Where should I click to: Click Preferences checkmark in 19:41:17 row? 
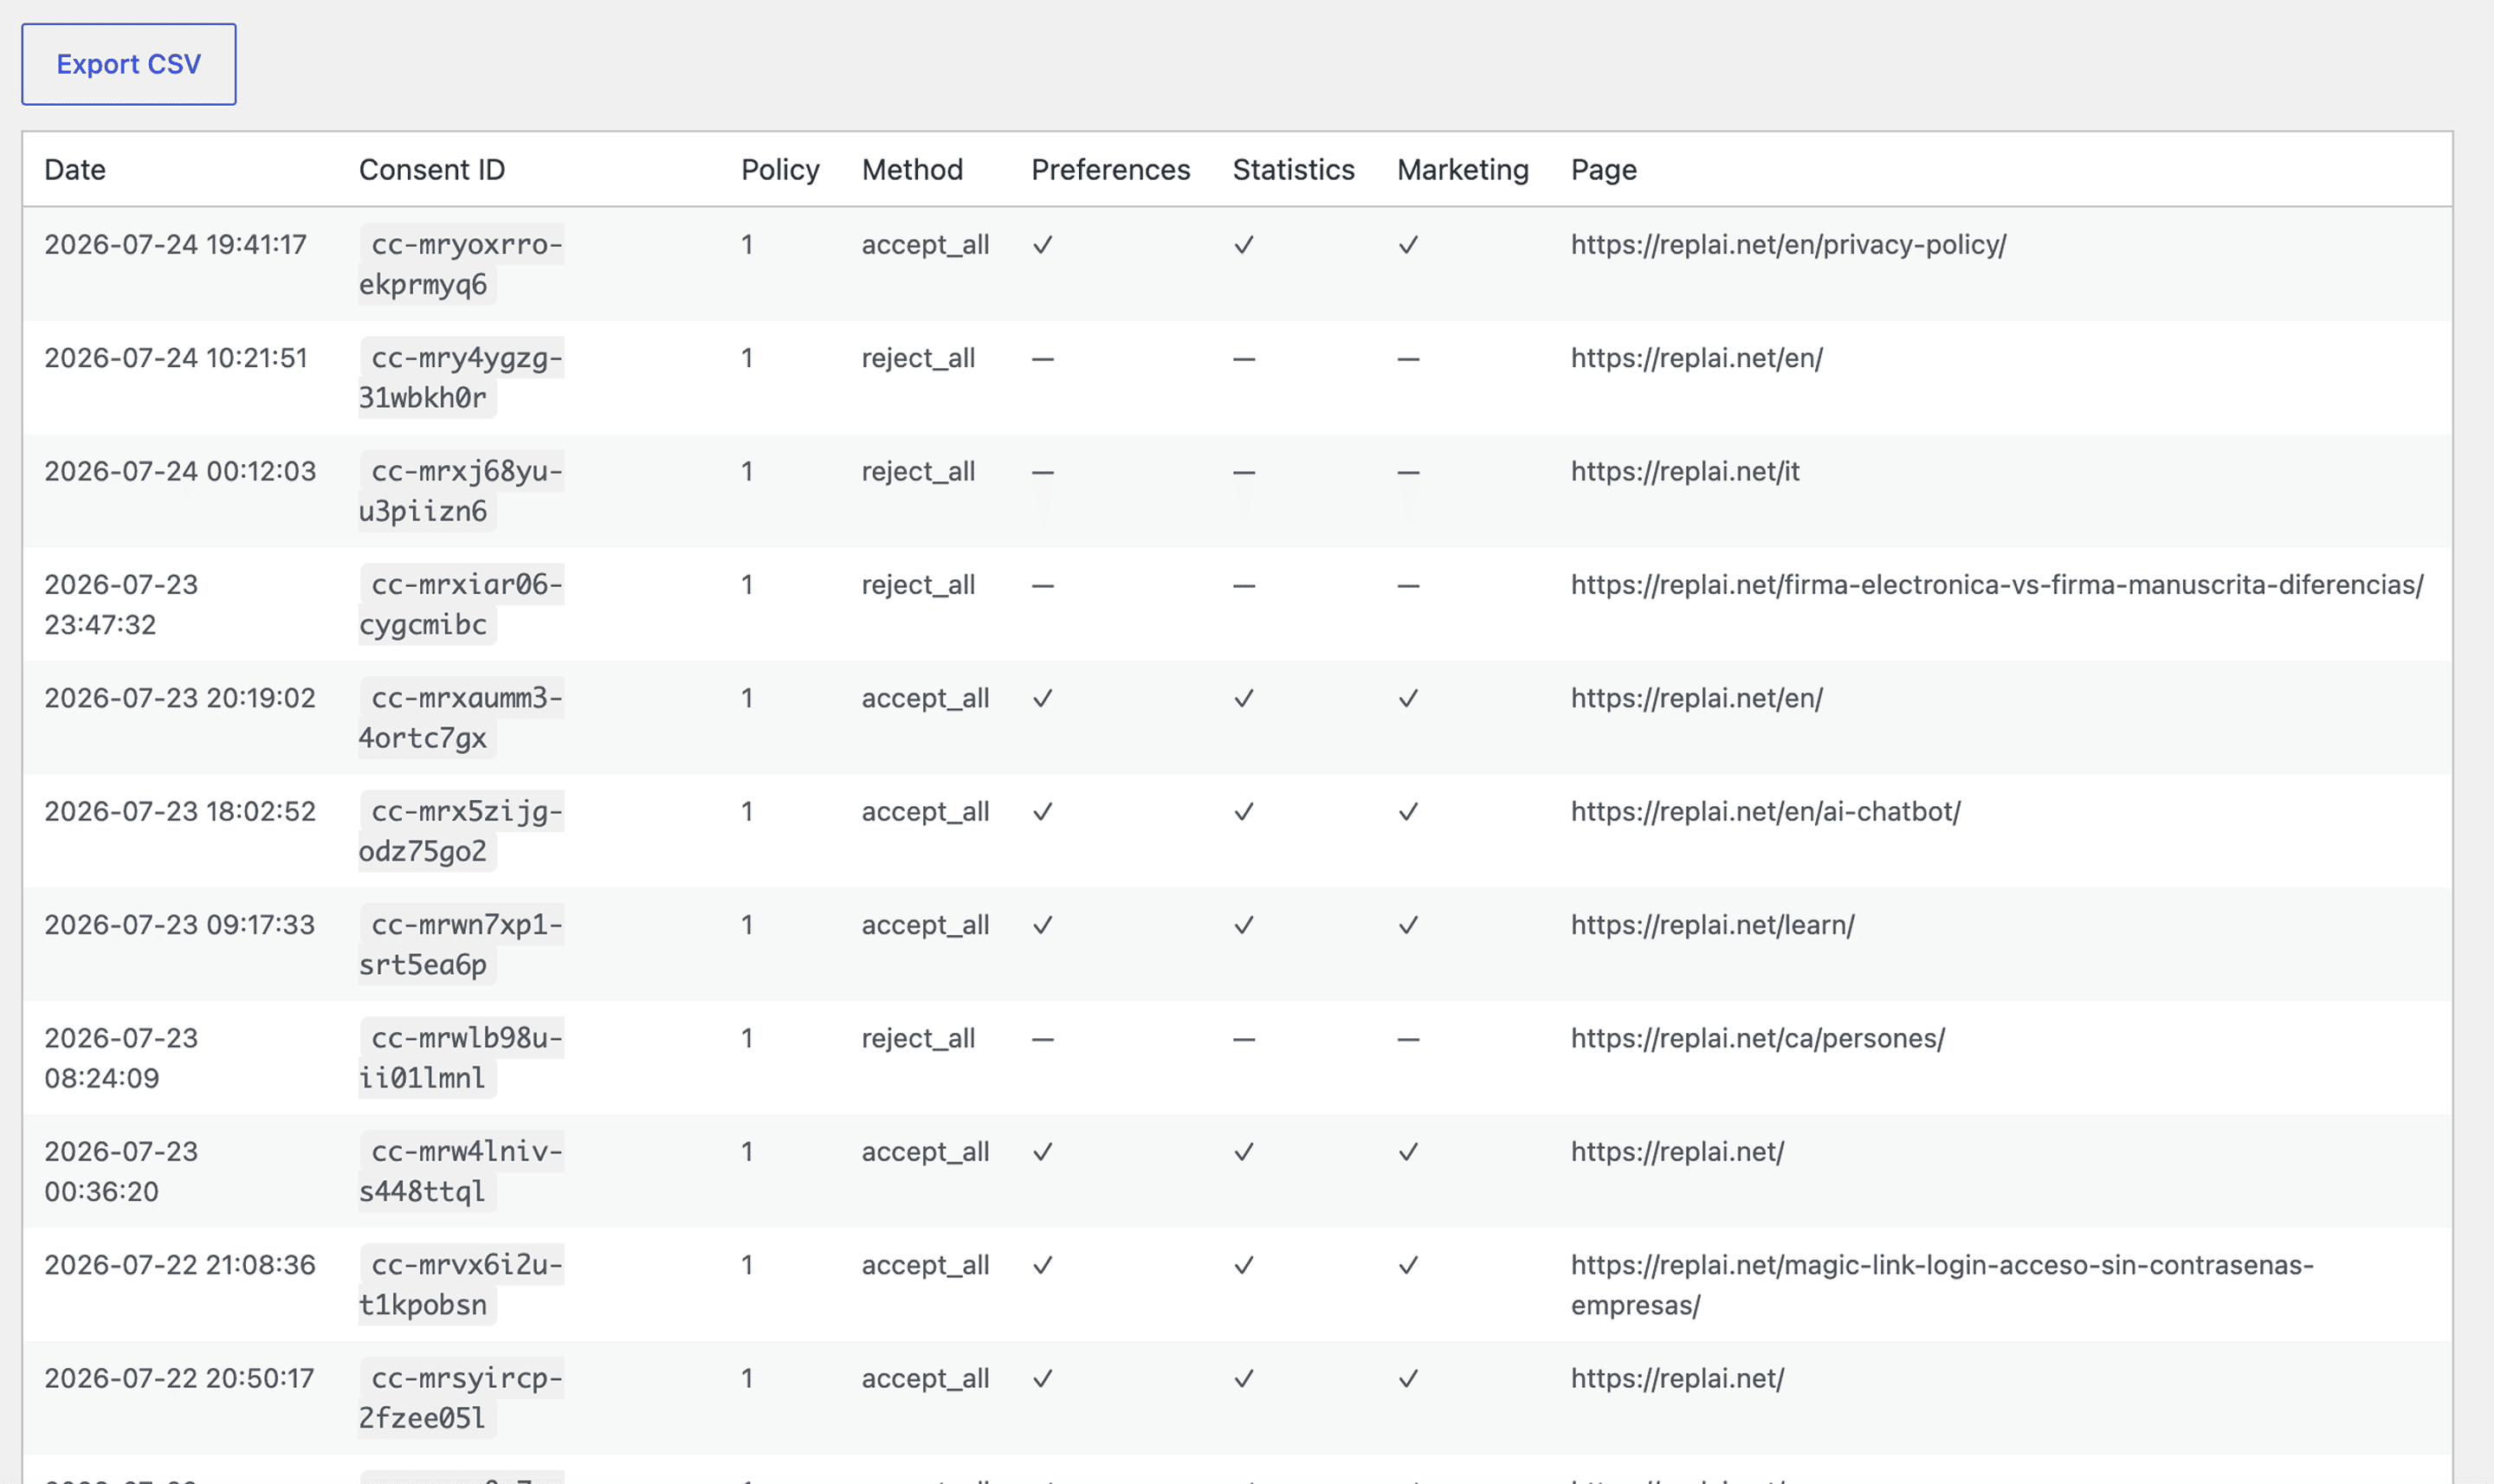1042,245
